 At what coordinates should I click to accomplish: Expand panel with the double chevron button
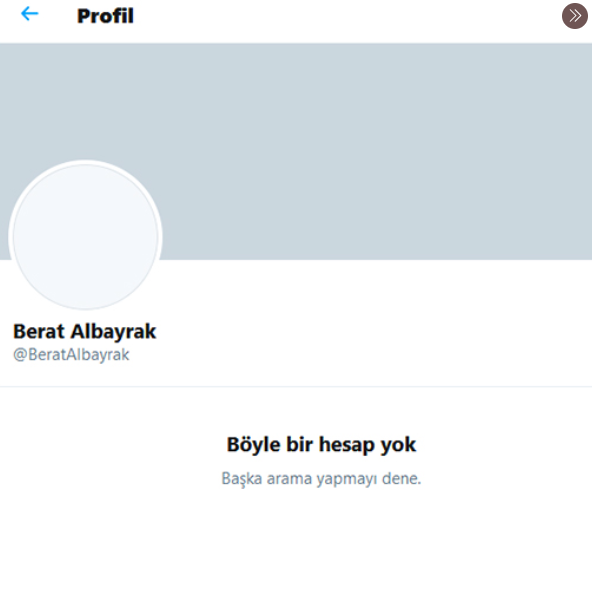pos(574,16)
